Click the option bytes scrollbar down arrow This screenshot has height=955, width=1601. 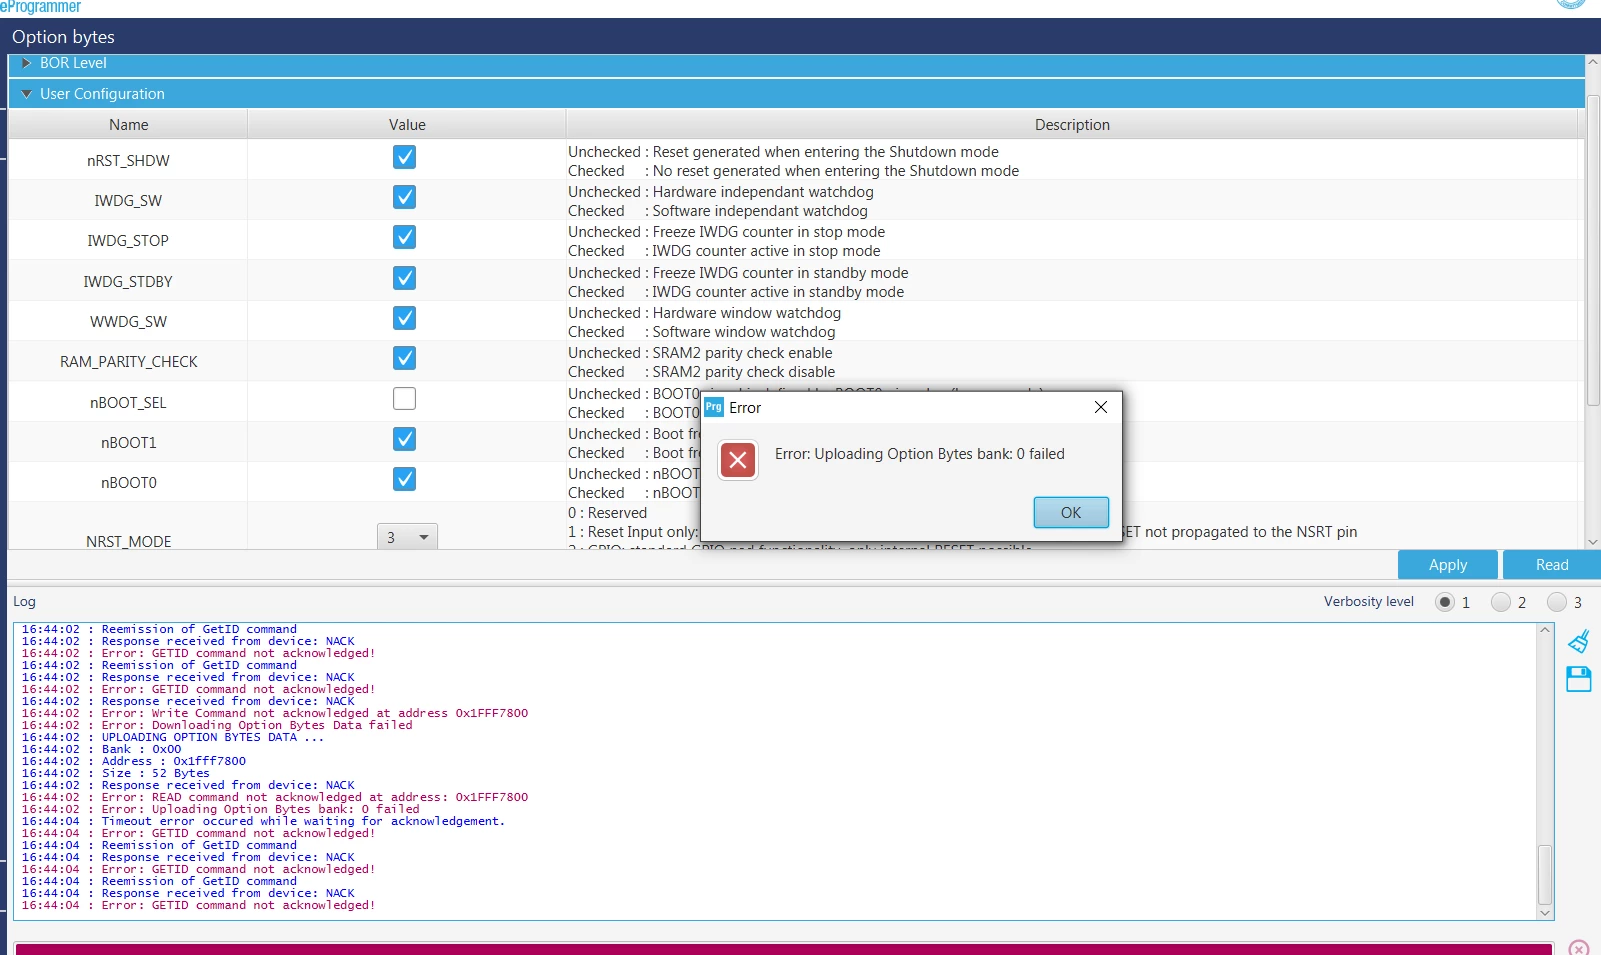tap(1593, 541)
